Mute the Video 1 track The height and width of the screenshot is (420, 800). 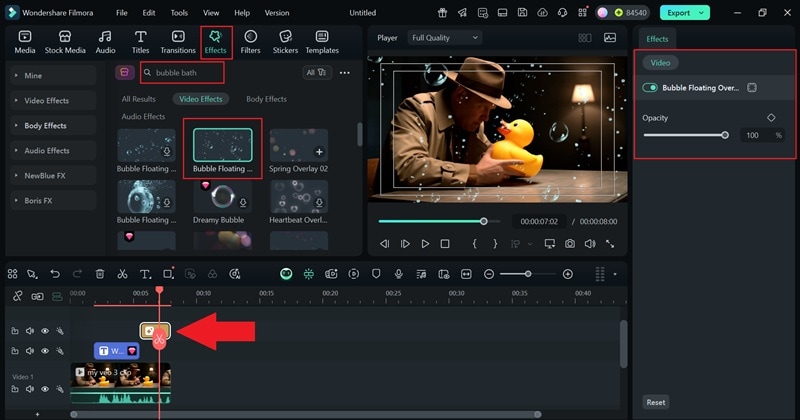30,389
